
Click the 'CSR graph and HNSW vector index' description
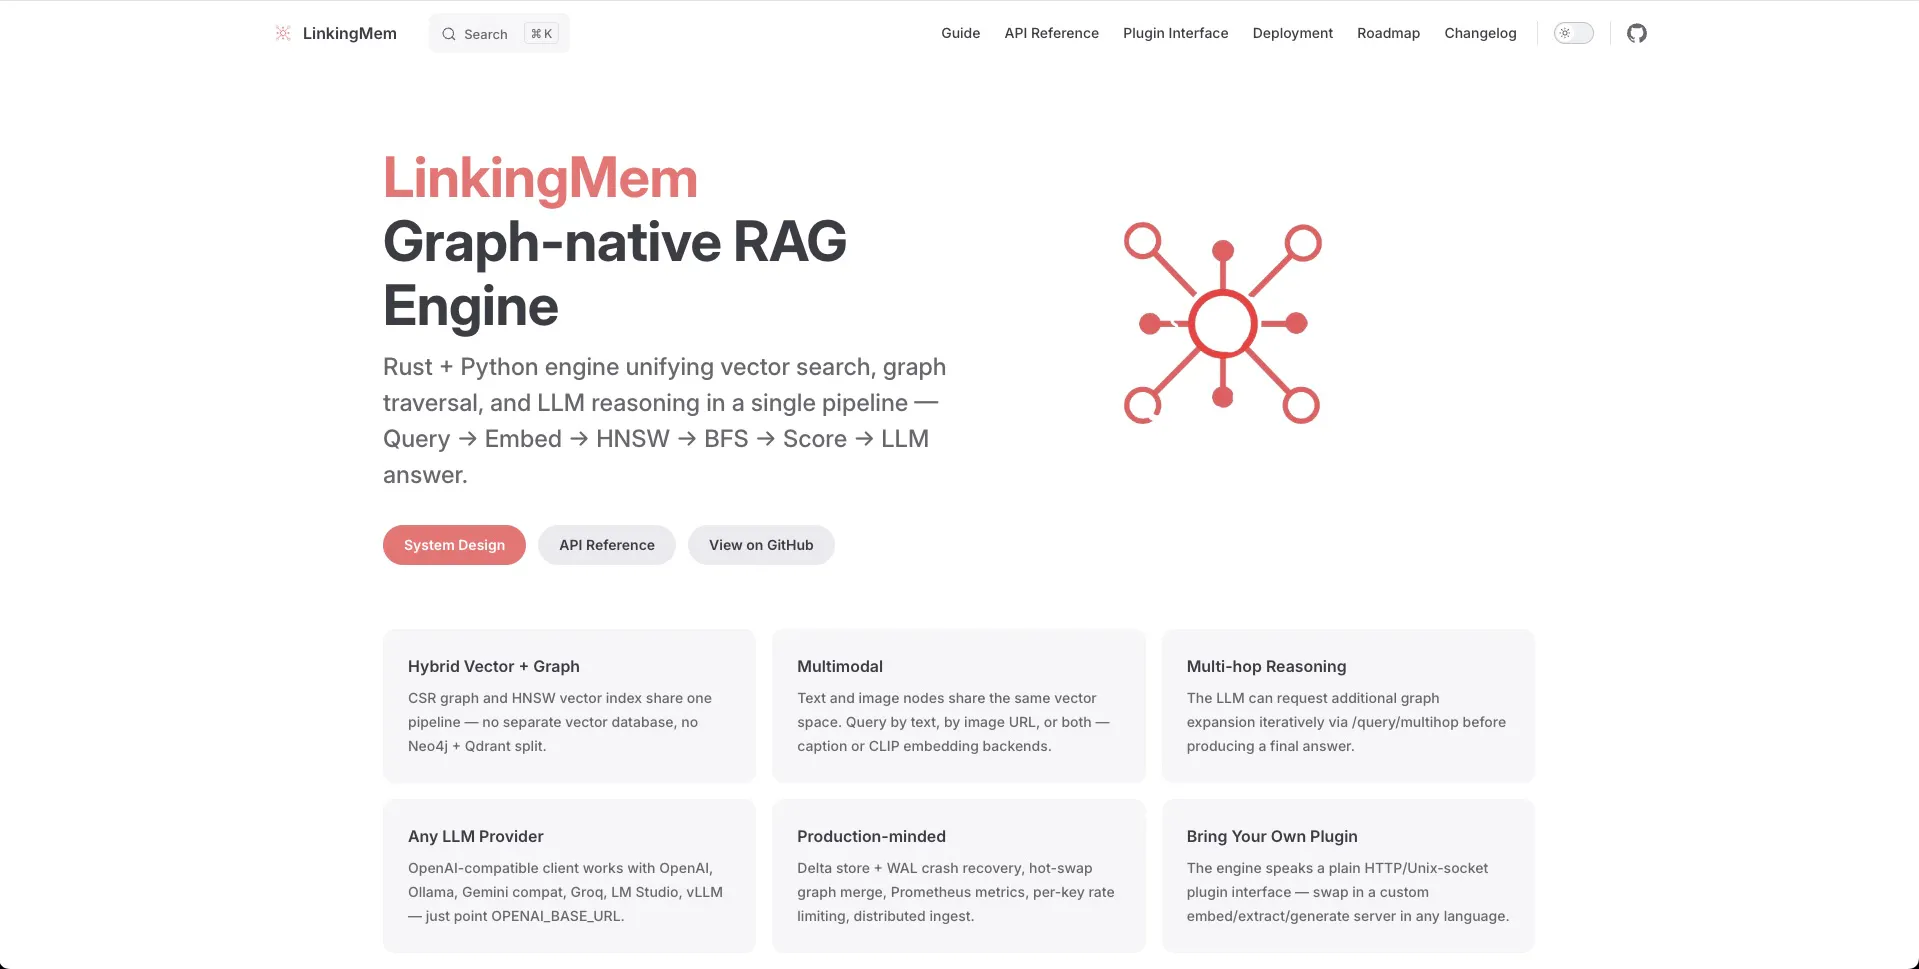tap(560, 722)
